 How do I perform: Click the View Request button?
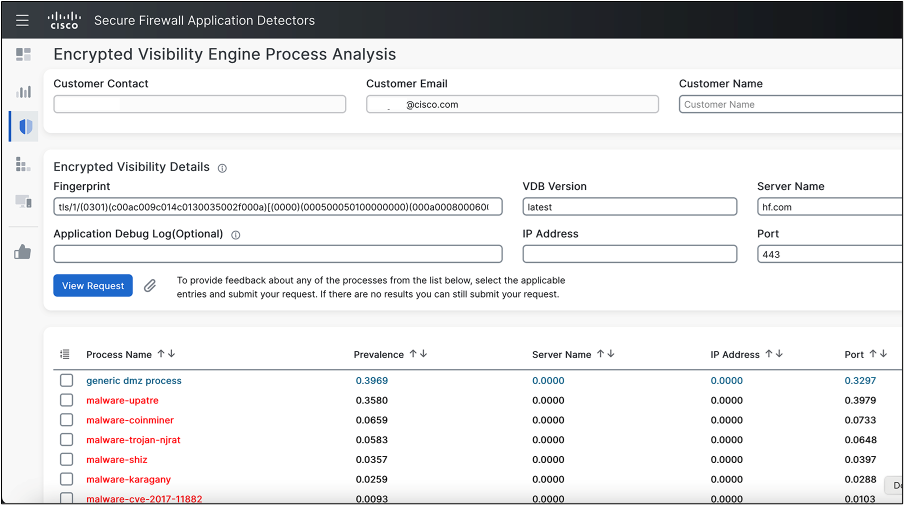pos(93,285)
